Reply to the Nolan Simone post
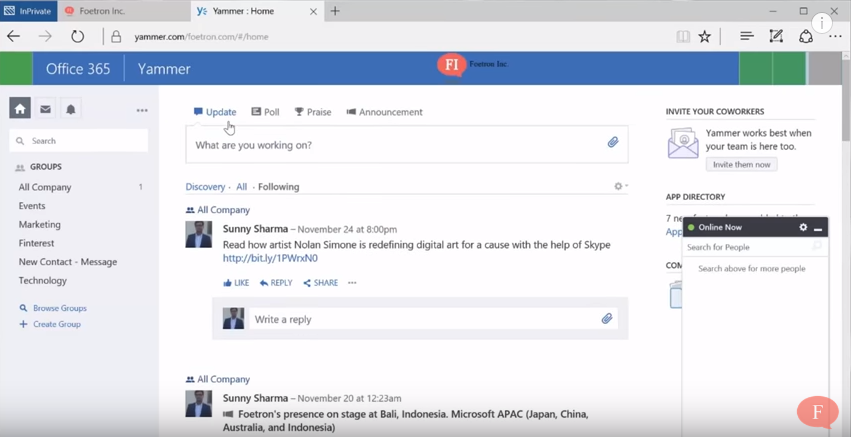This screenshot has width=851, height=437. (276, 283)
